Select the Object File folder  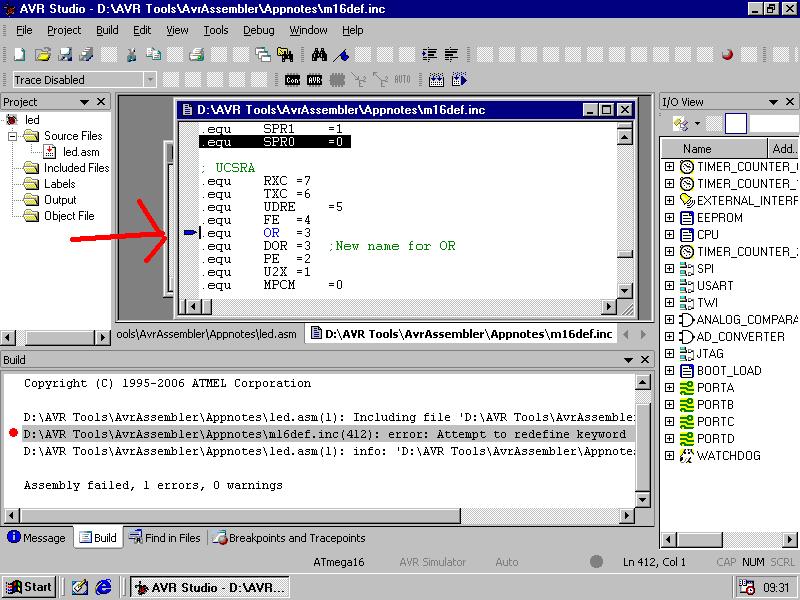coord(69,216)
